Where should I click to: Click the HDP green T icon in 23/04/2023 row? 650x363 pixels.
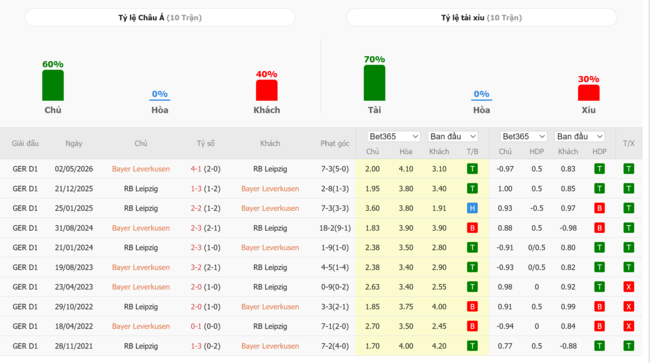tap(599, 287)
